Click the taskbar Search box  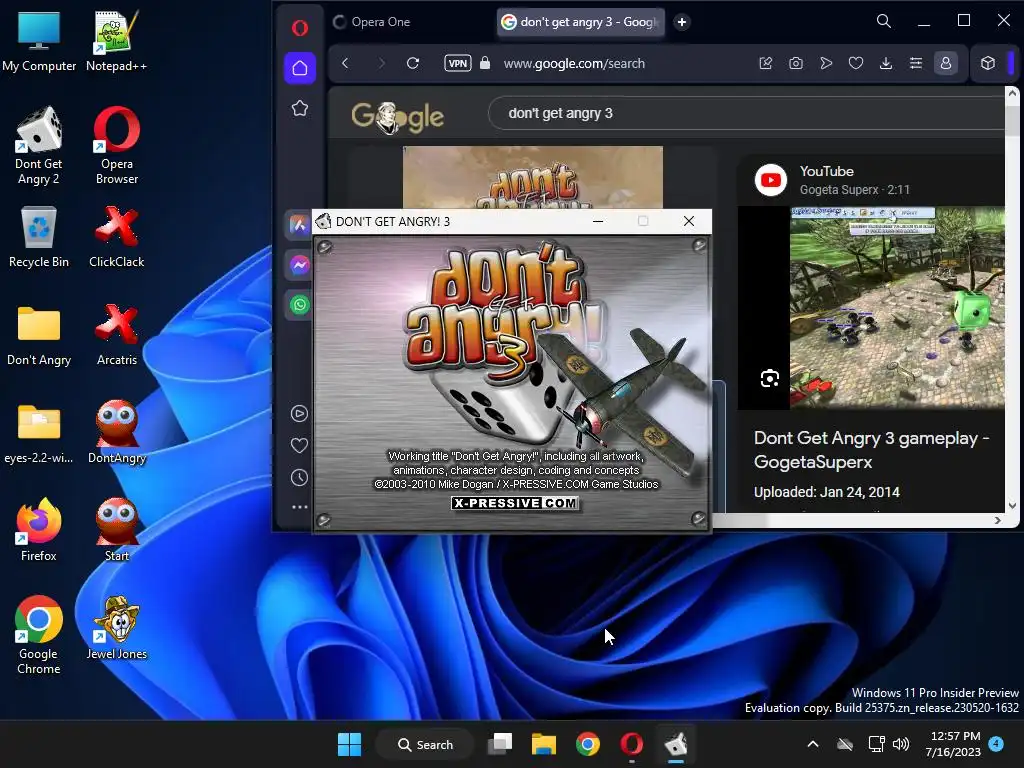(x=424, y=744)
